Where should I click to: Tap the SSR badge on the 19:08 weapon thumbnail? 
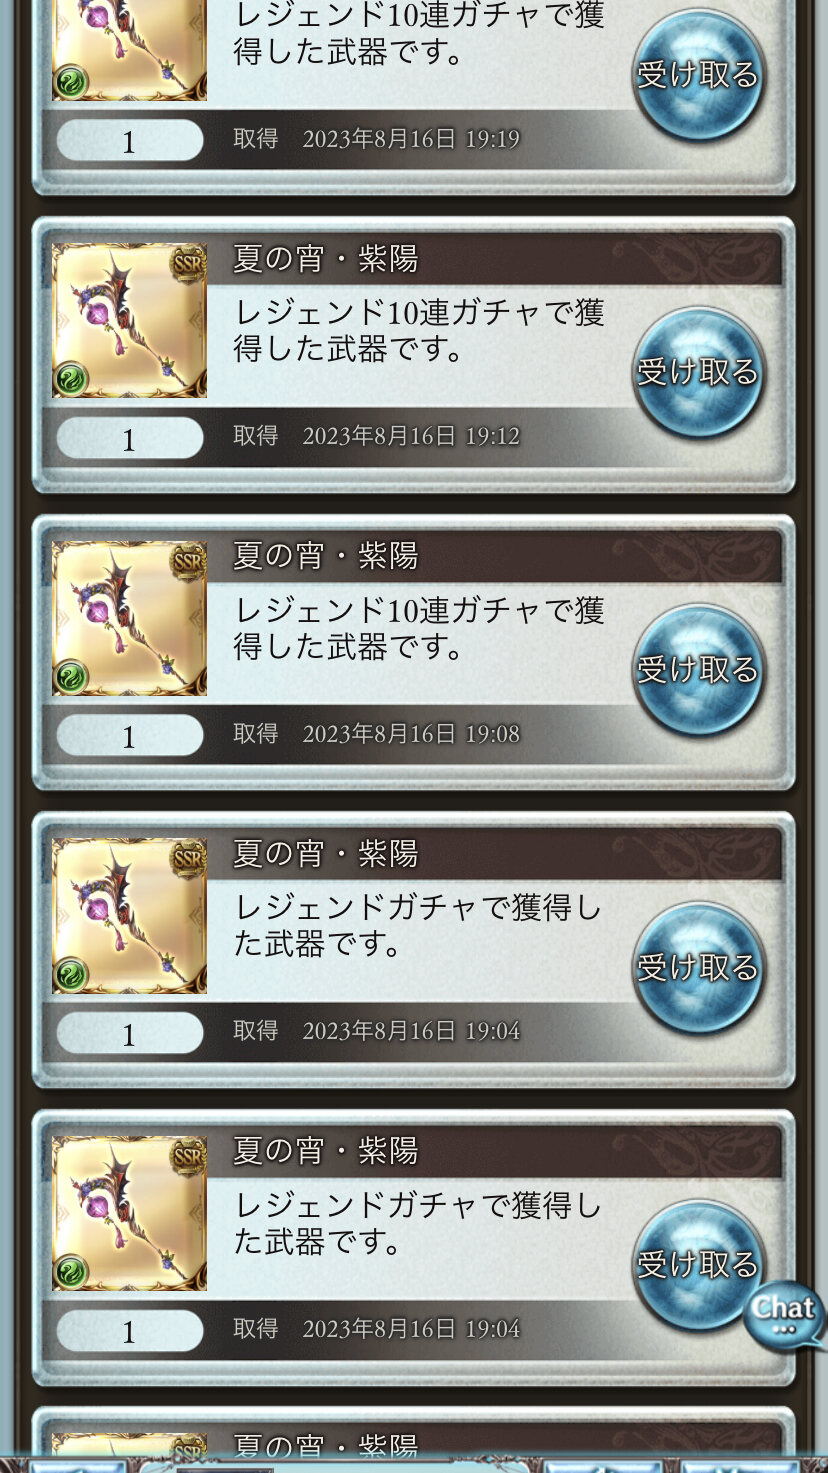[x=188, y=559]
